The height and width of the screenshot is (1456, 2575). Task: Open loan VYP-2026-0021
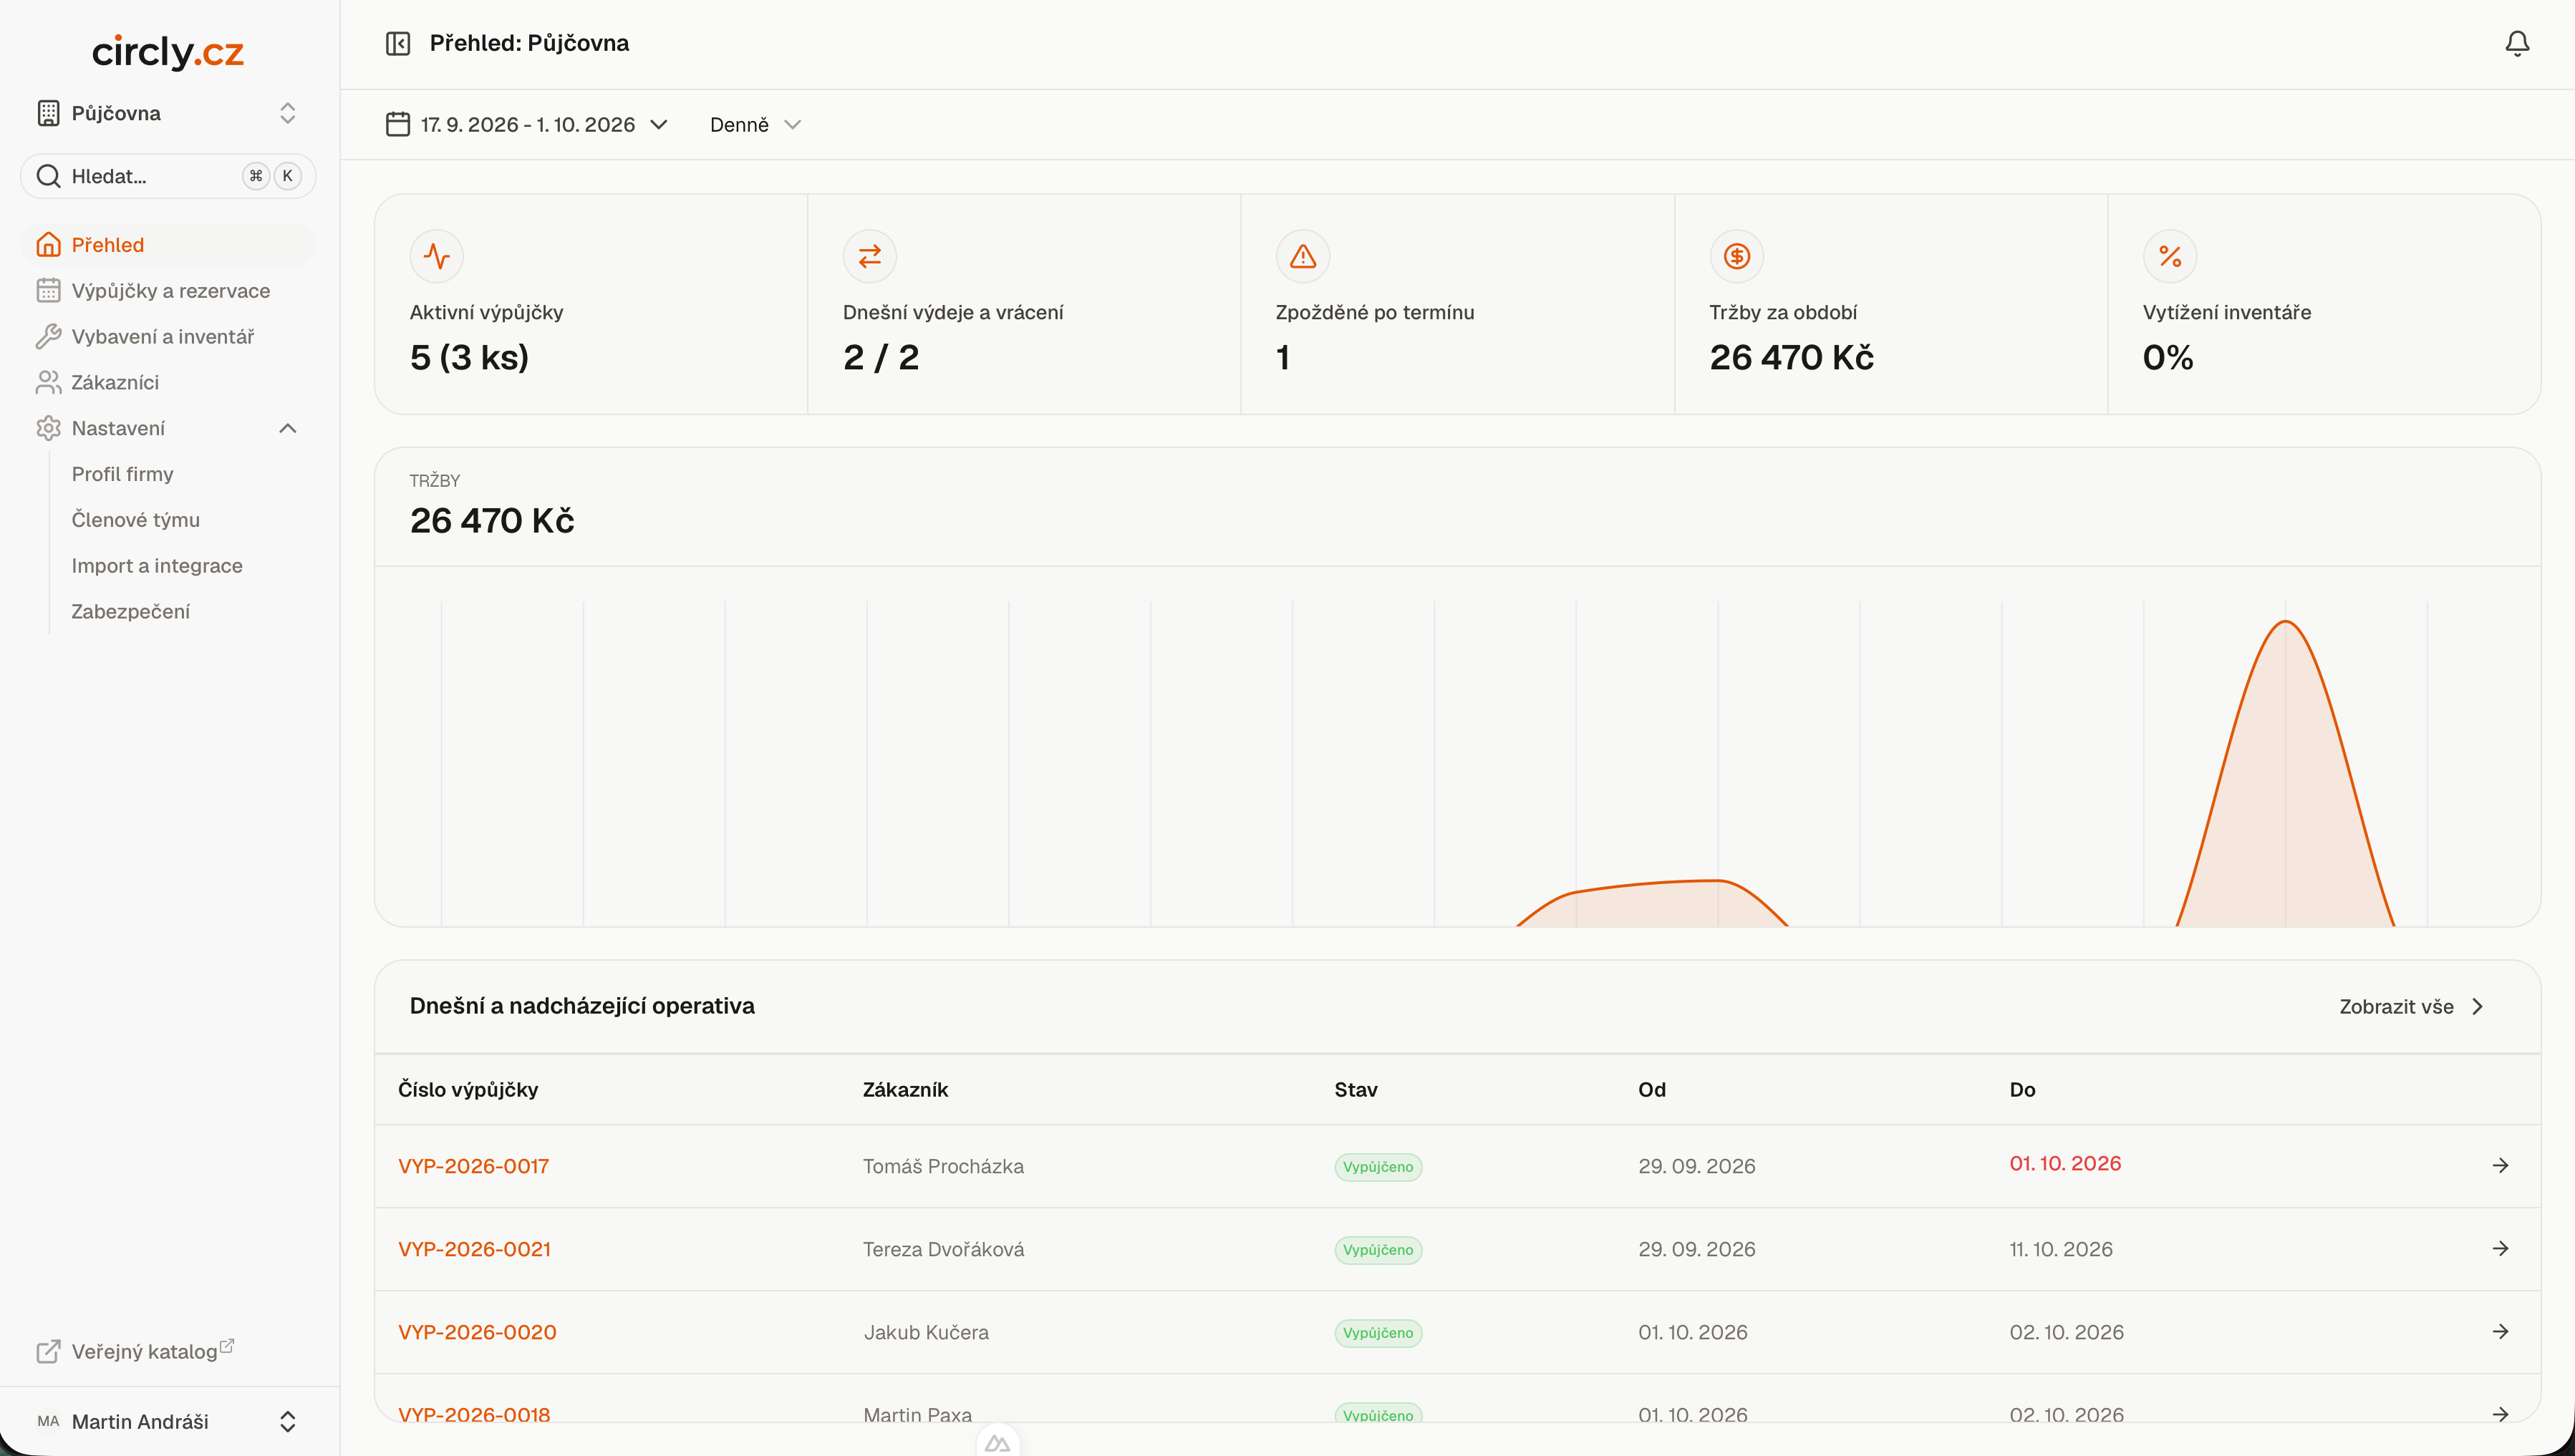pyautogui.click(x=474, y=1249)
